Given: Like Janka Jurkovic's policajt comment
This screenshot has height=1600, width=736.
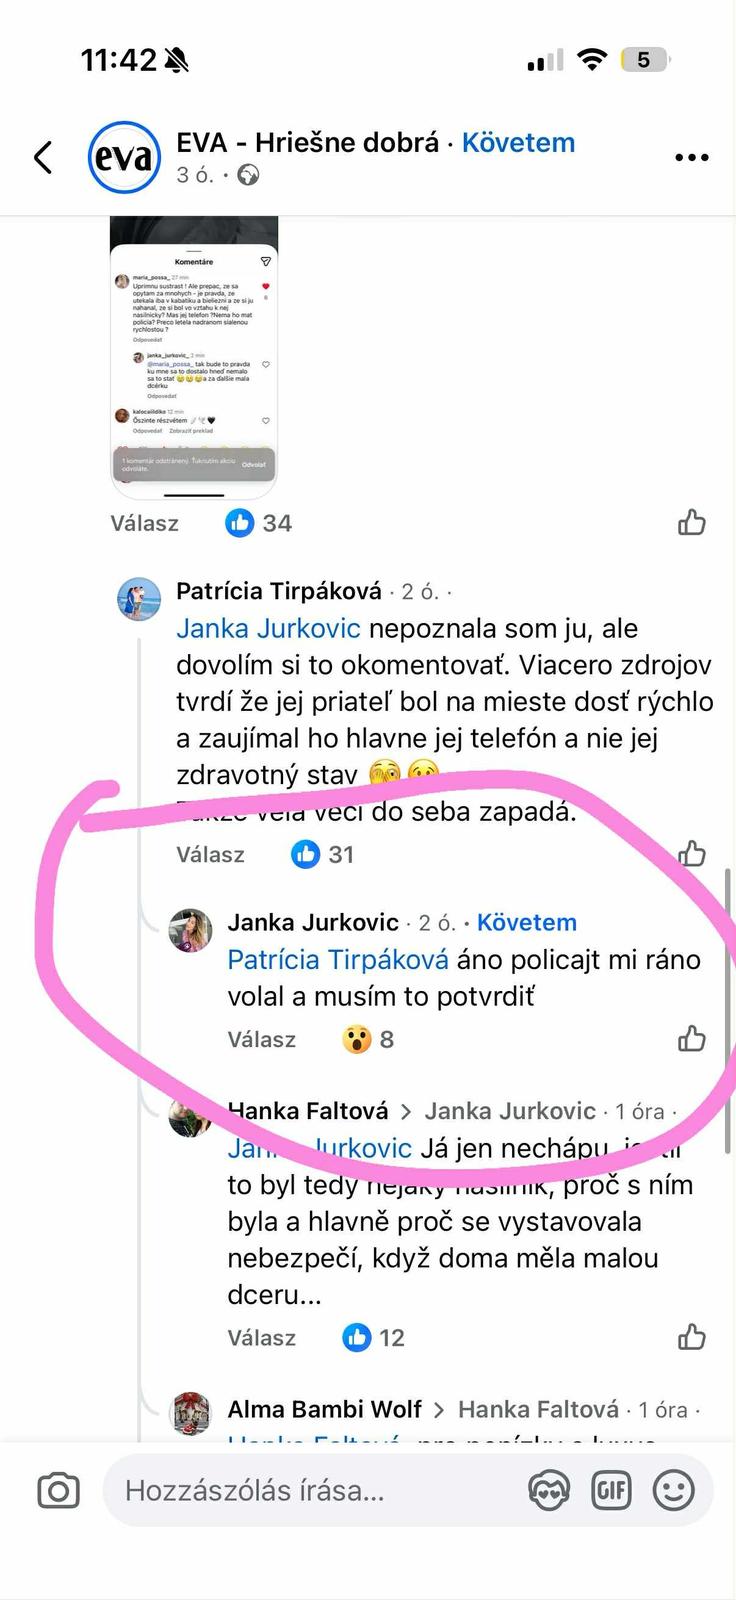Looking at the screenshot, I should point(692,1039).
